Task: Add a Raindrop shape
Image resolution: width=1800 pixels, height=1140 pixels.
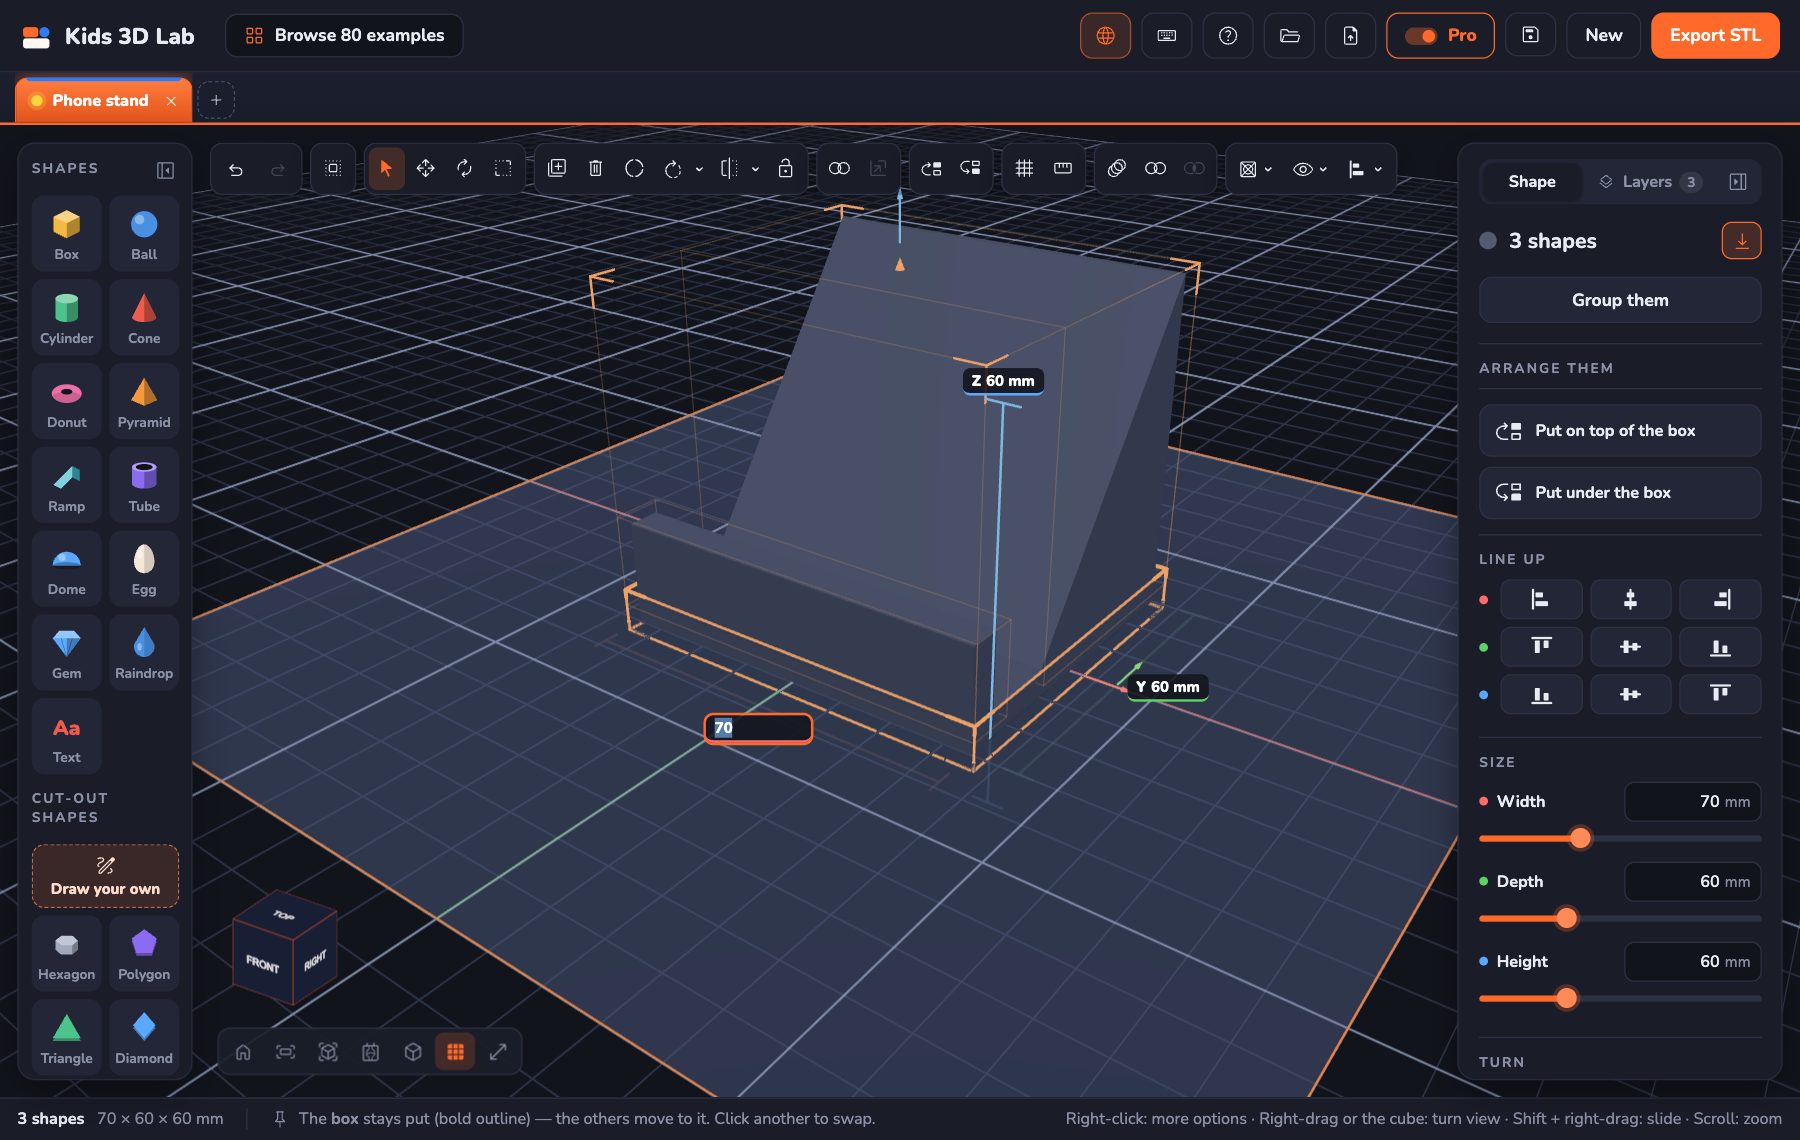Action: (x=144, y=653)
